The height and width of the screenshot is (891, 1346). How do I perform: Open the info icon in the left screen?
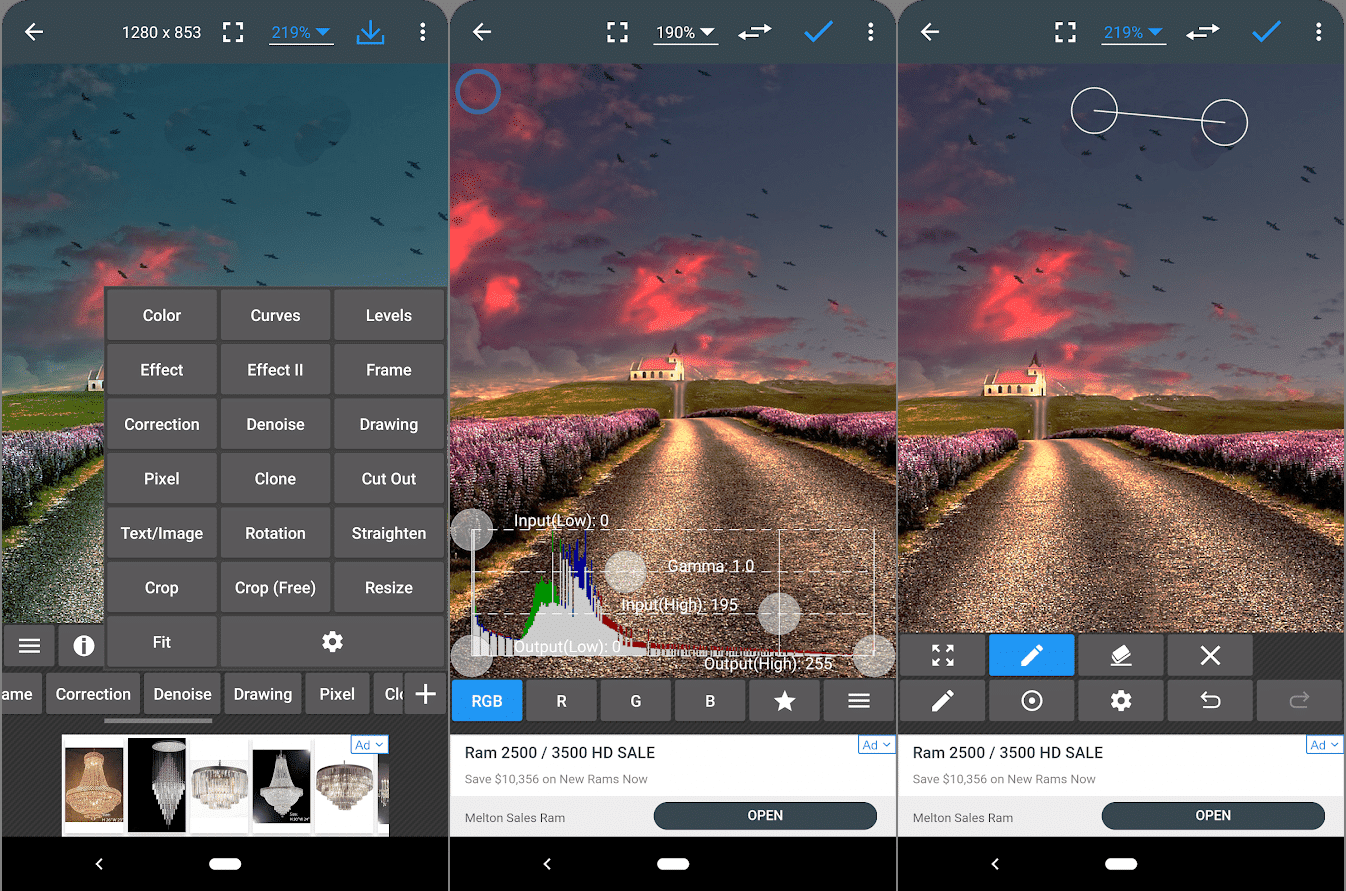[83, 646]
